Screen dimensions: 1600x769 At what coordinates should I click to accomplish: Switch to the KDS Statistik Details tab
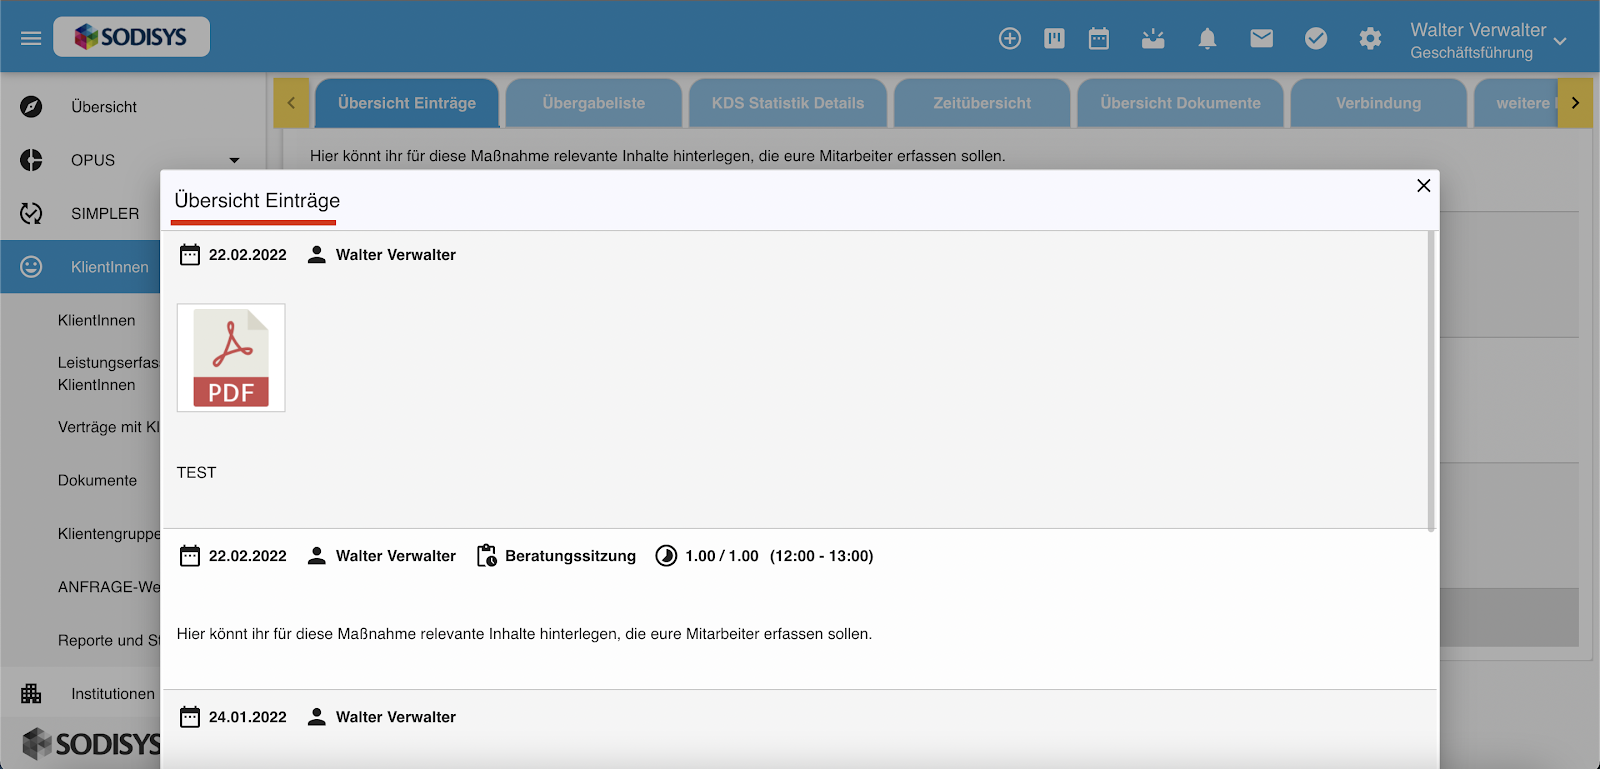(x=788, y=103)
